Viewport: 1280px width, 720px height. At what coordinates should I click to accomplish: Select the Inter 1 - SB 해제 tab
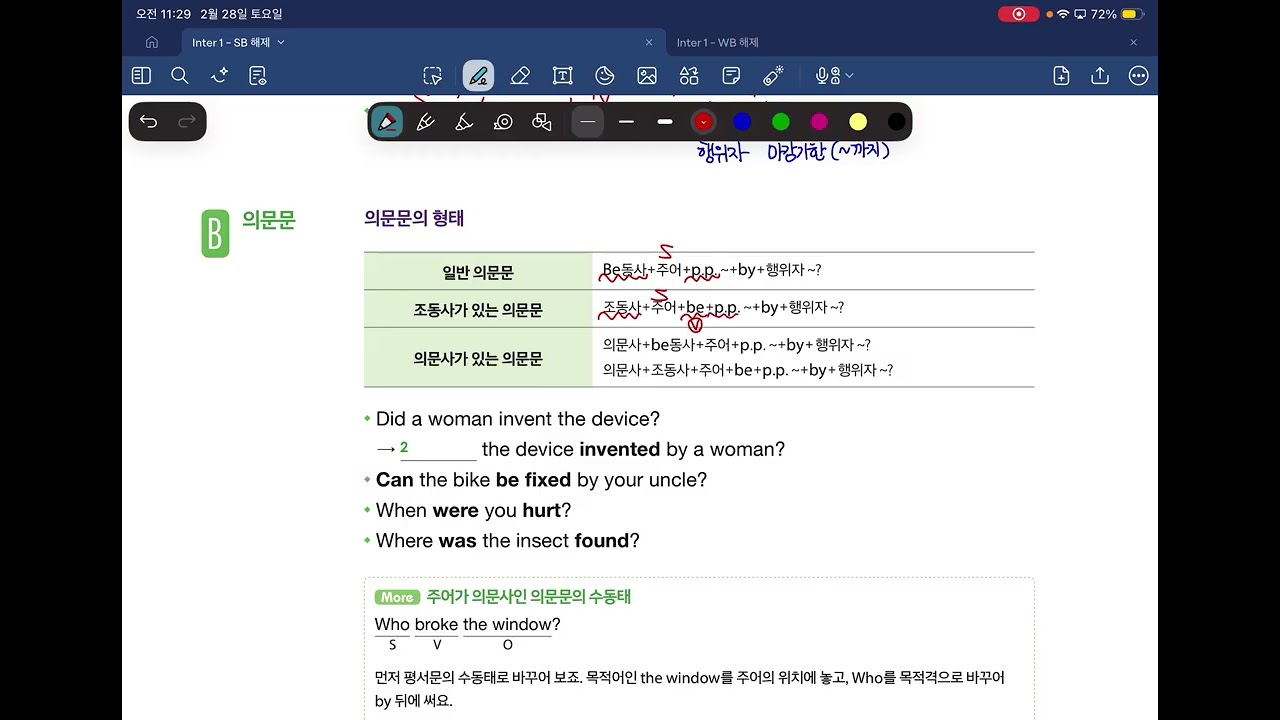[231, 42]
